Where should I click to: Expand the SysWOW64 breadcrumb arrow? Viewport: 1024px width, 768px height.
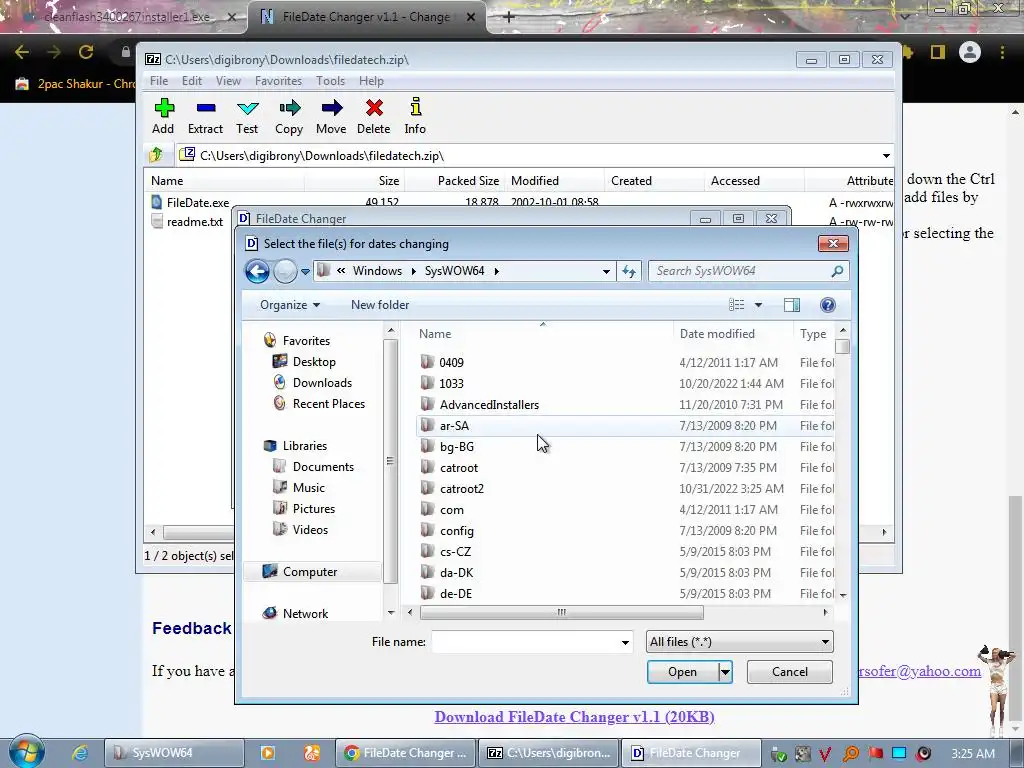coord(496,271)
